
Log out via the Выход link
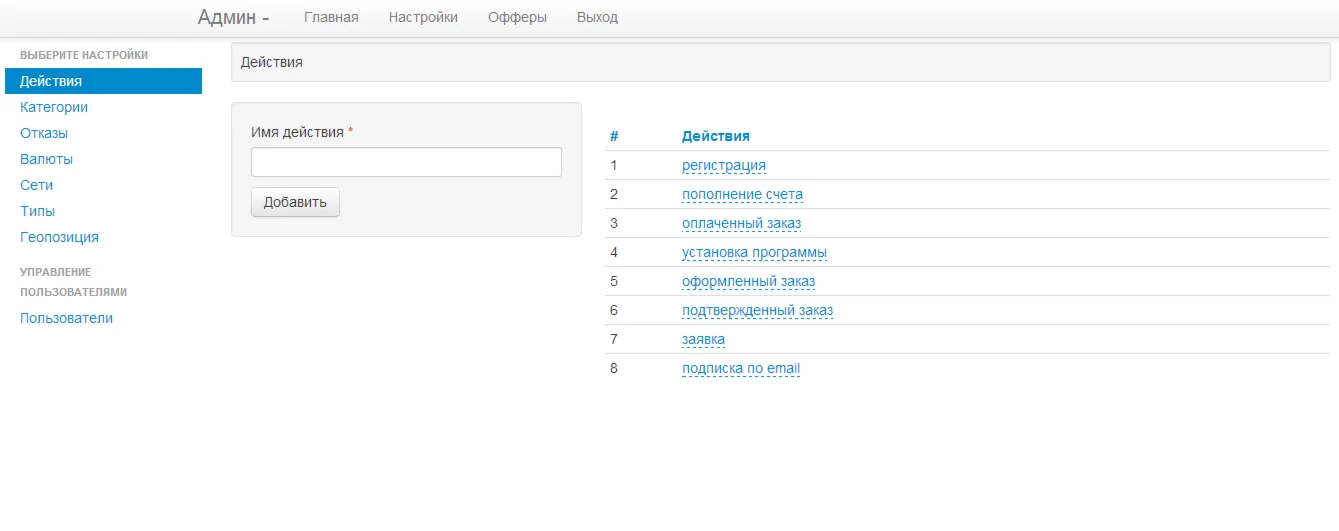tap(597, 17)
